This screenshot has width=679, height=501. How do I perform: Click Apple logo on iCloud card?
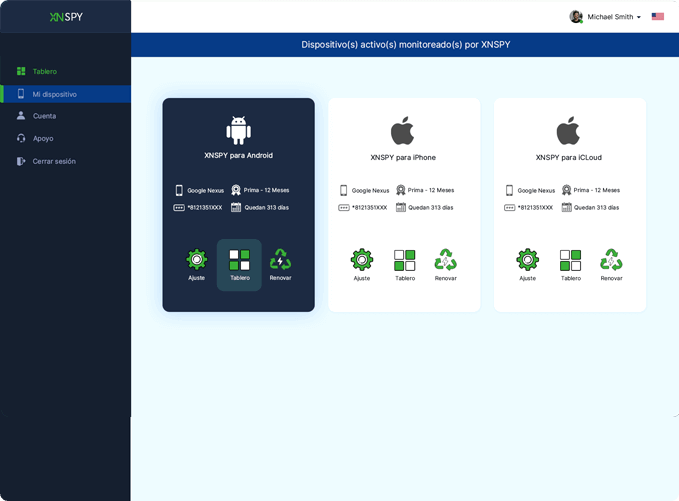(568, 131)
